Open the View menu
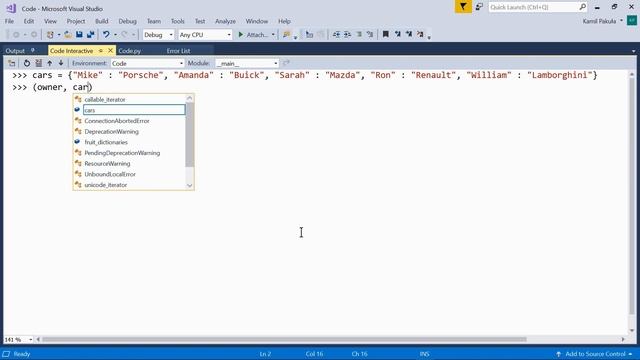The image size is (640, 360). point(50,21)
